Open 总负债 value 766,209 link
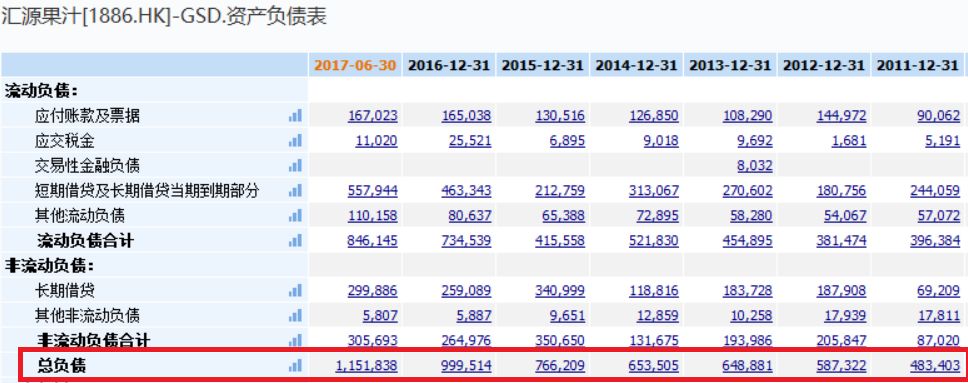Screen dimensions: 968x383 [x=561, y=366]
